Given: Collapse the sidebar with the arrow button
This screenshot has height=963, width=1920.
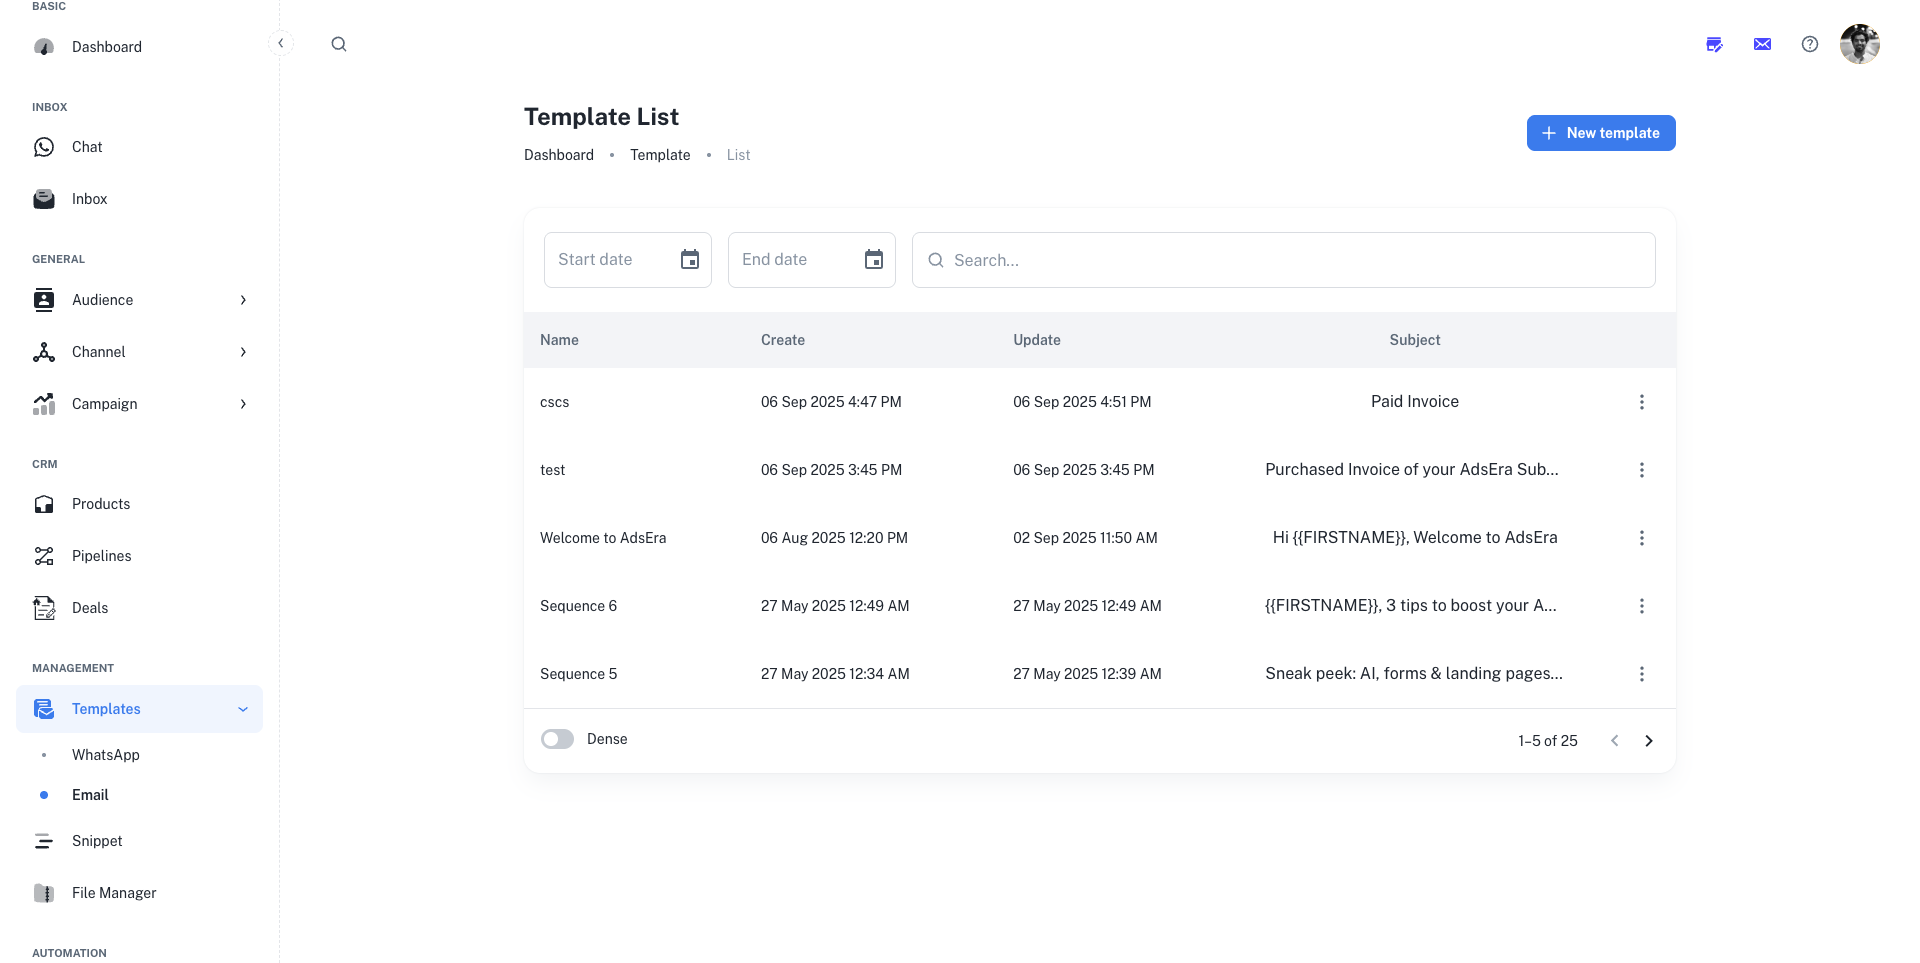Looking at the screenshot, I should [x=281, y=43].
